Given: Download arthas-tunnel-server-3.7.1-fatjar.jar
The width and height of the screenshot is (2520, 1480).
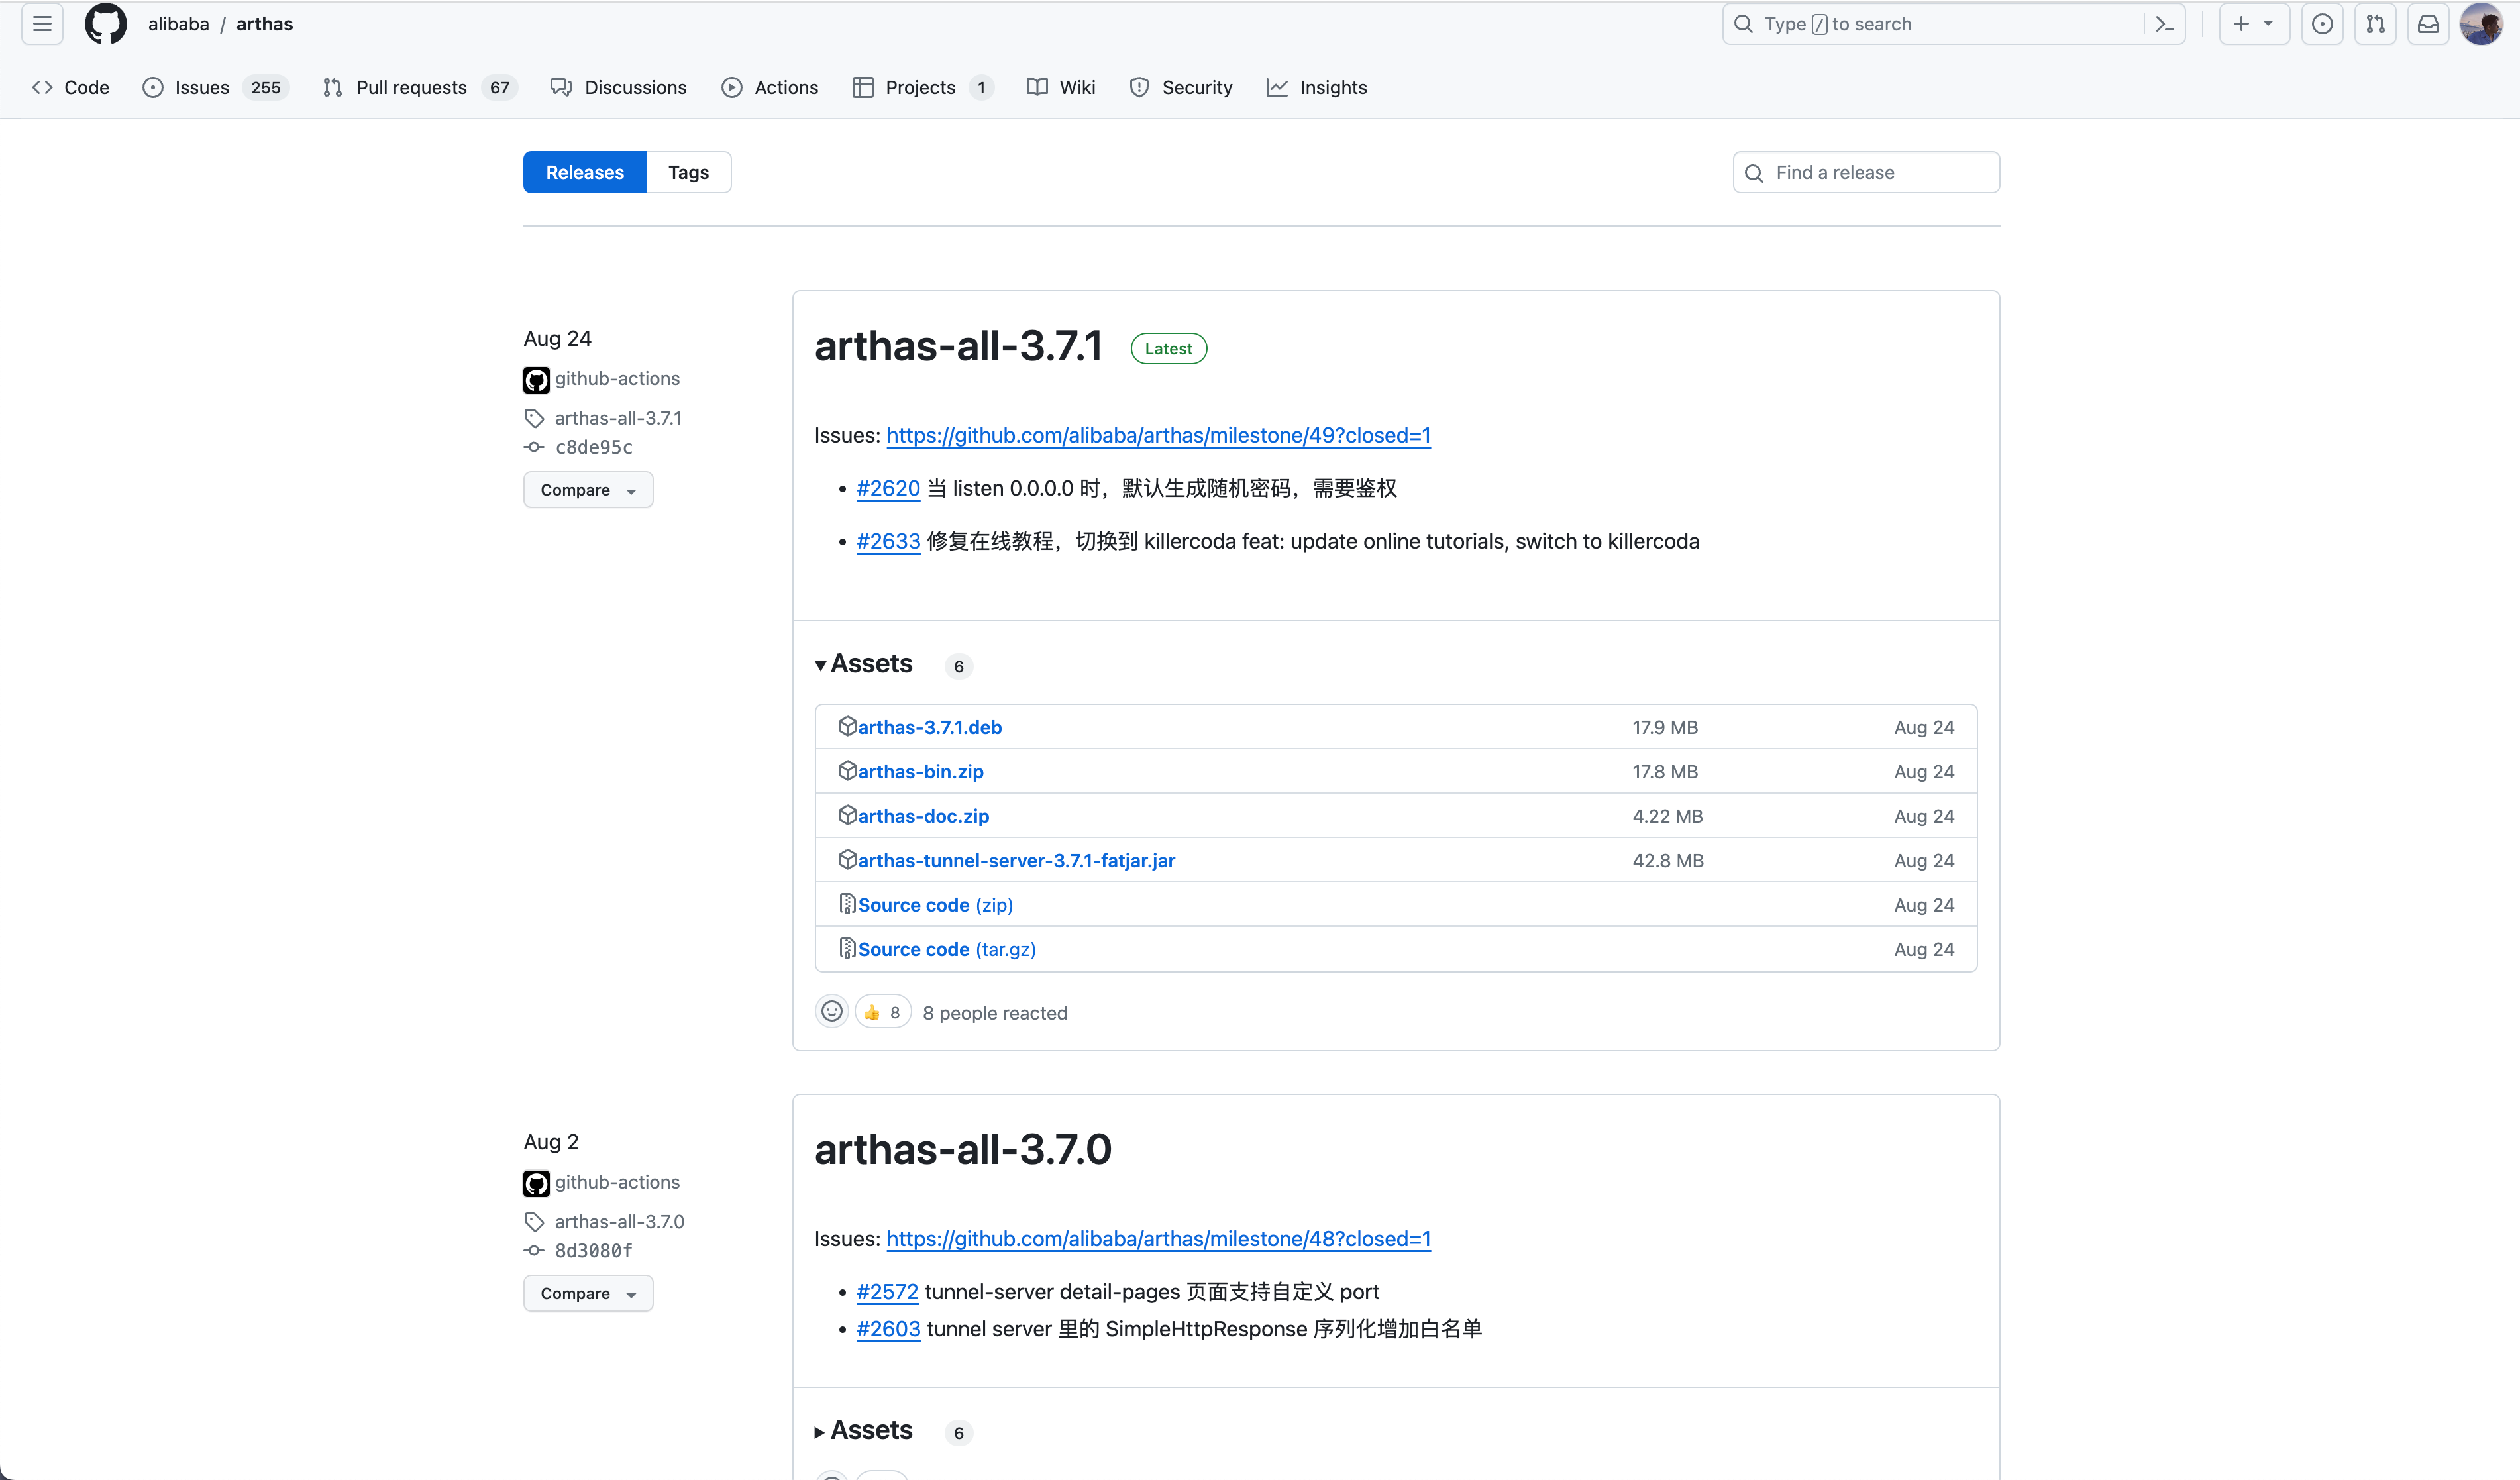Looking at the screenshot, I should tap(1016, 860).
